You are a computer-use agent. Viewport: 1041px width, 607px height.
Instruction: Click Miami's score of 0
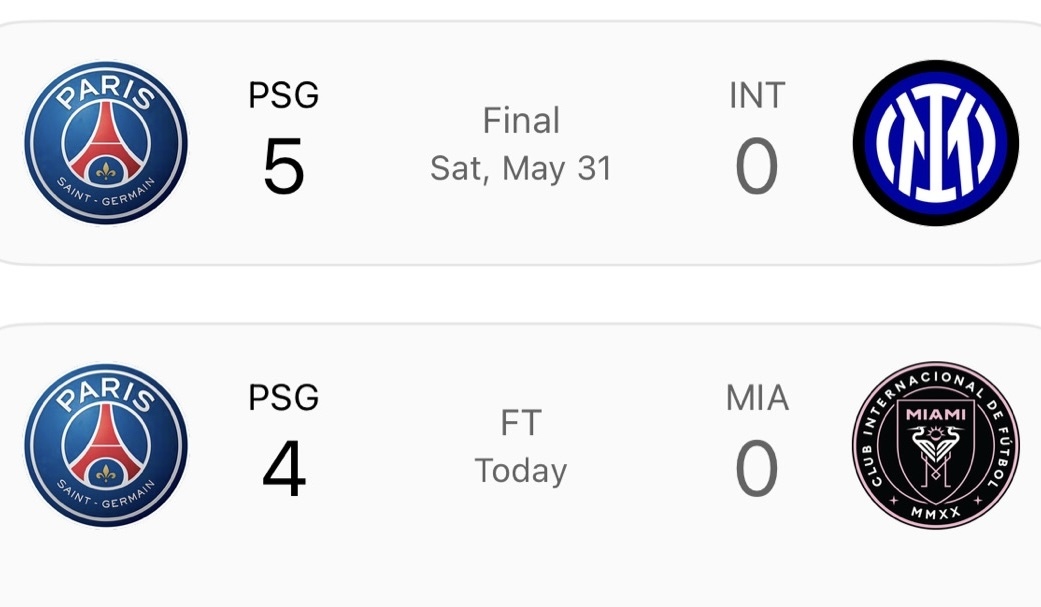click(756, 470)
